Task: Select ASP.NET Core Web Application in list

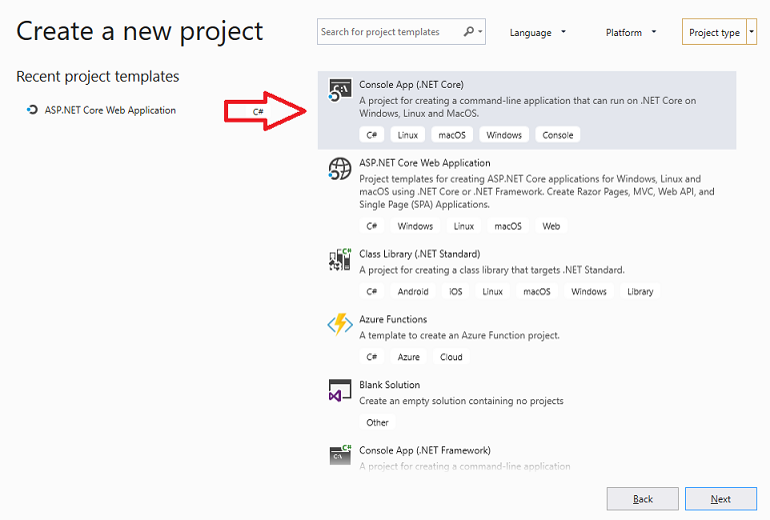Action: tap(424, 163)
